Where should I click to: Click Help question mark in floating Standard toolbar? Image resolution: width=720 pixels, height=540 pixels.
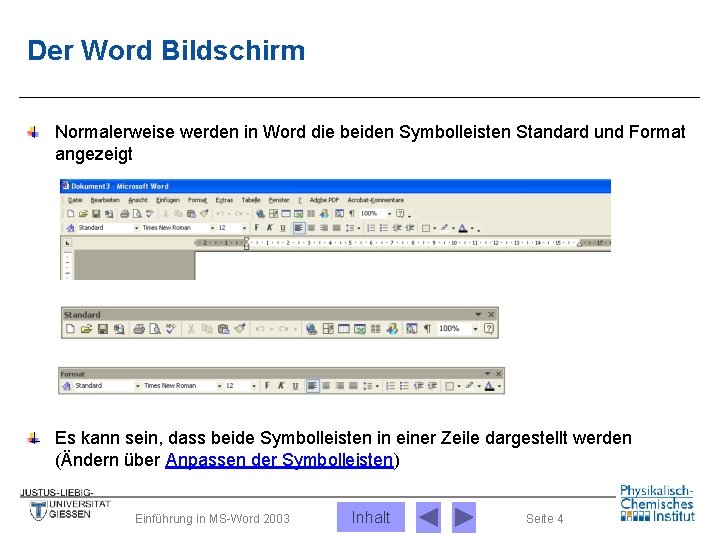point(489,329)
